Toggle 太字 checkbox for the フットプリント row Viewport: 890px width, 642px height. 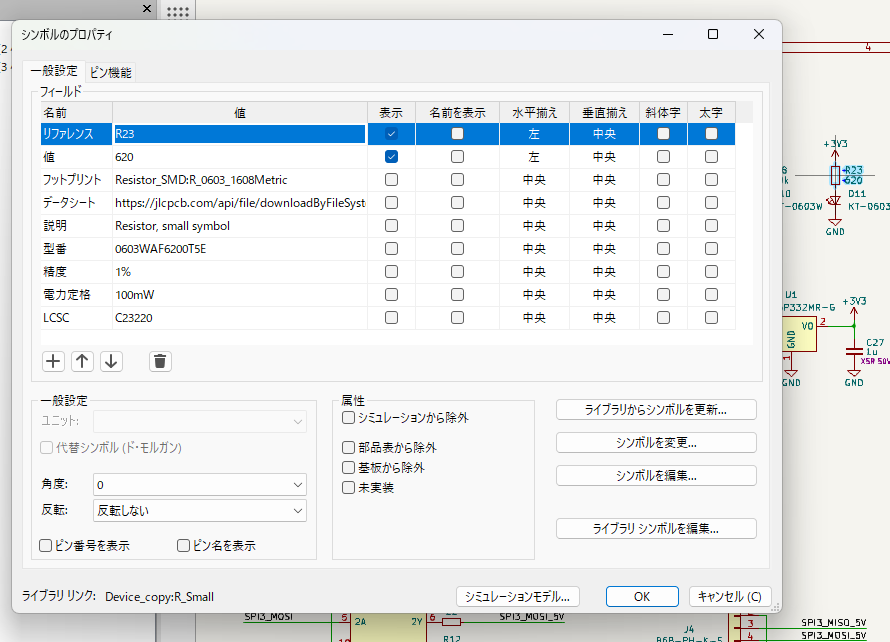pos(711,180)
